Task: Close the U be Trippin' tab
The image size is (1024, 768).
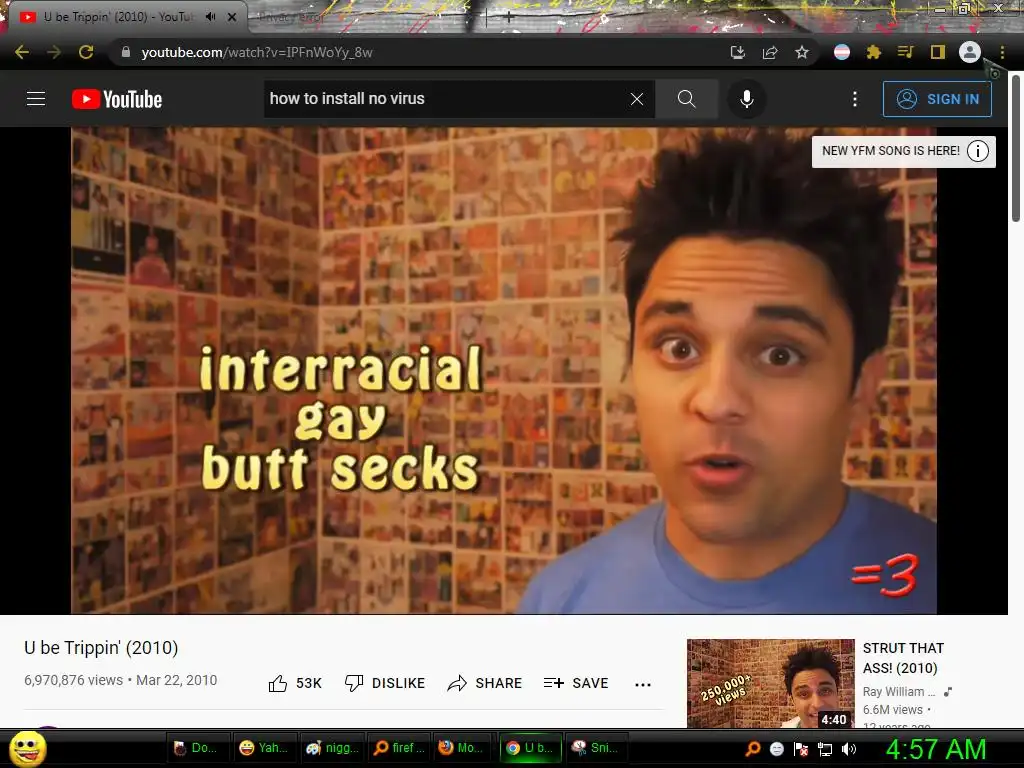Action: click(232, 17)
